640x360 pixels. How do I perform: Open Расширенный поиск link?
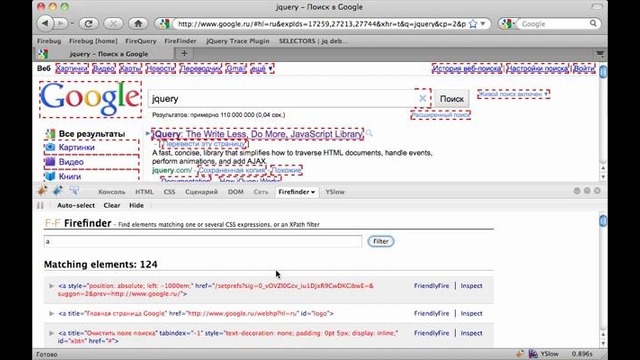pyautogui.click(x=440, y=116)
